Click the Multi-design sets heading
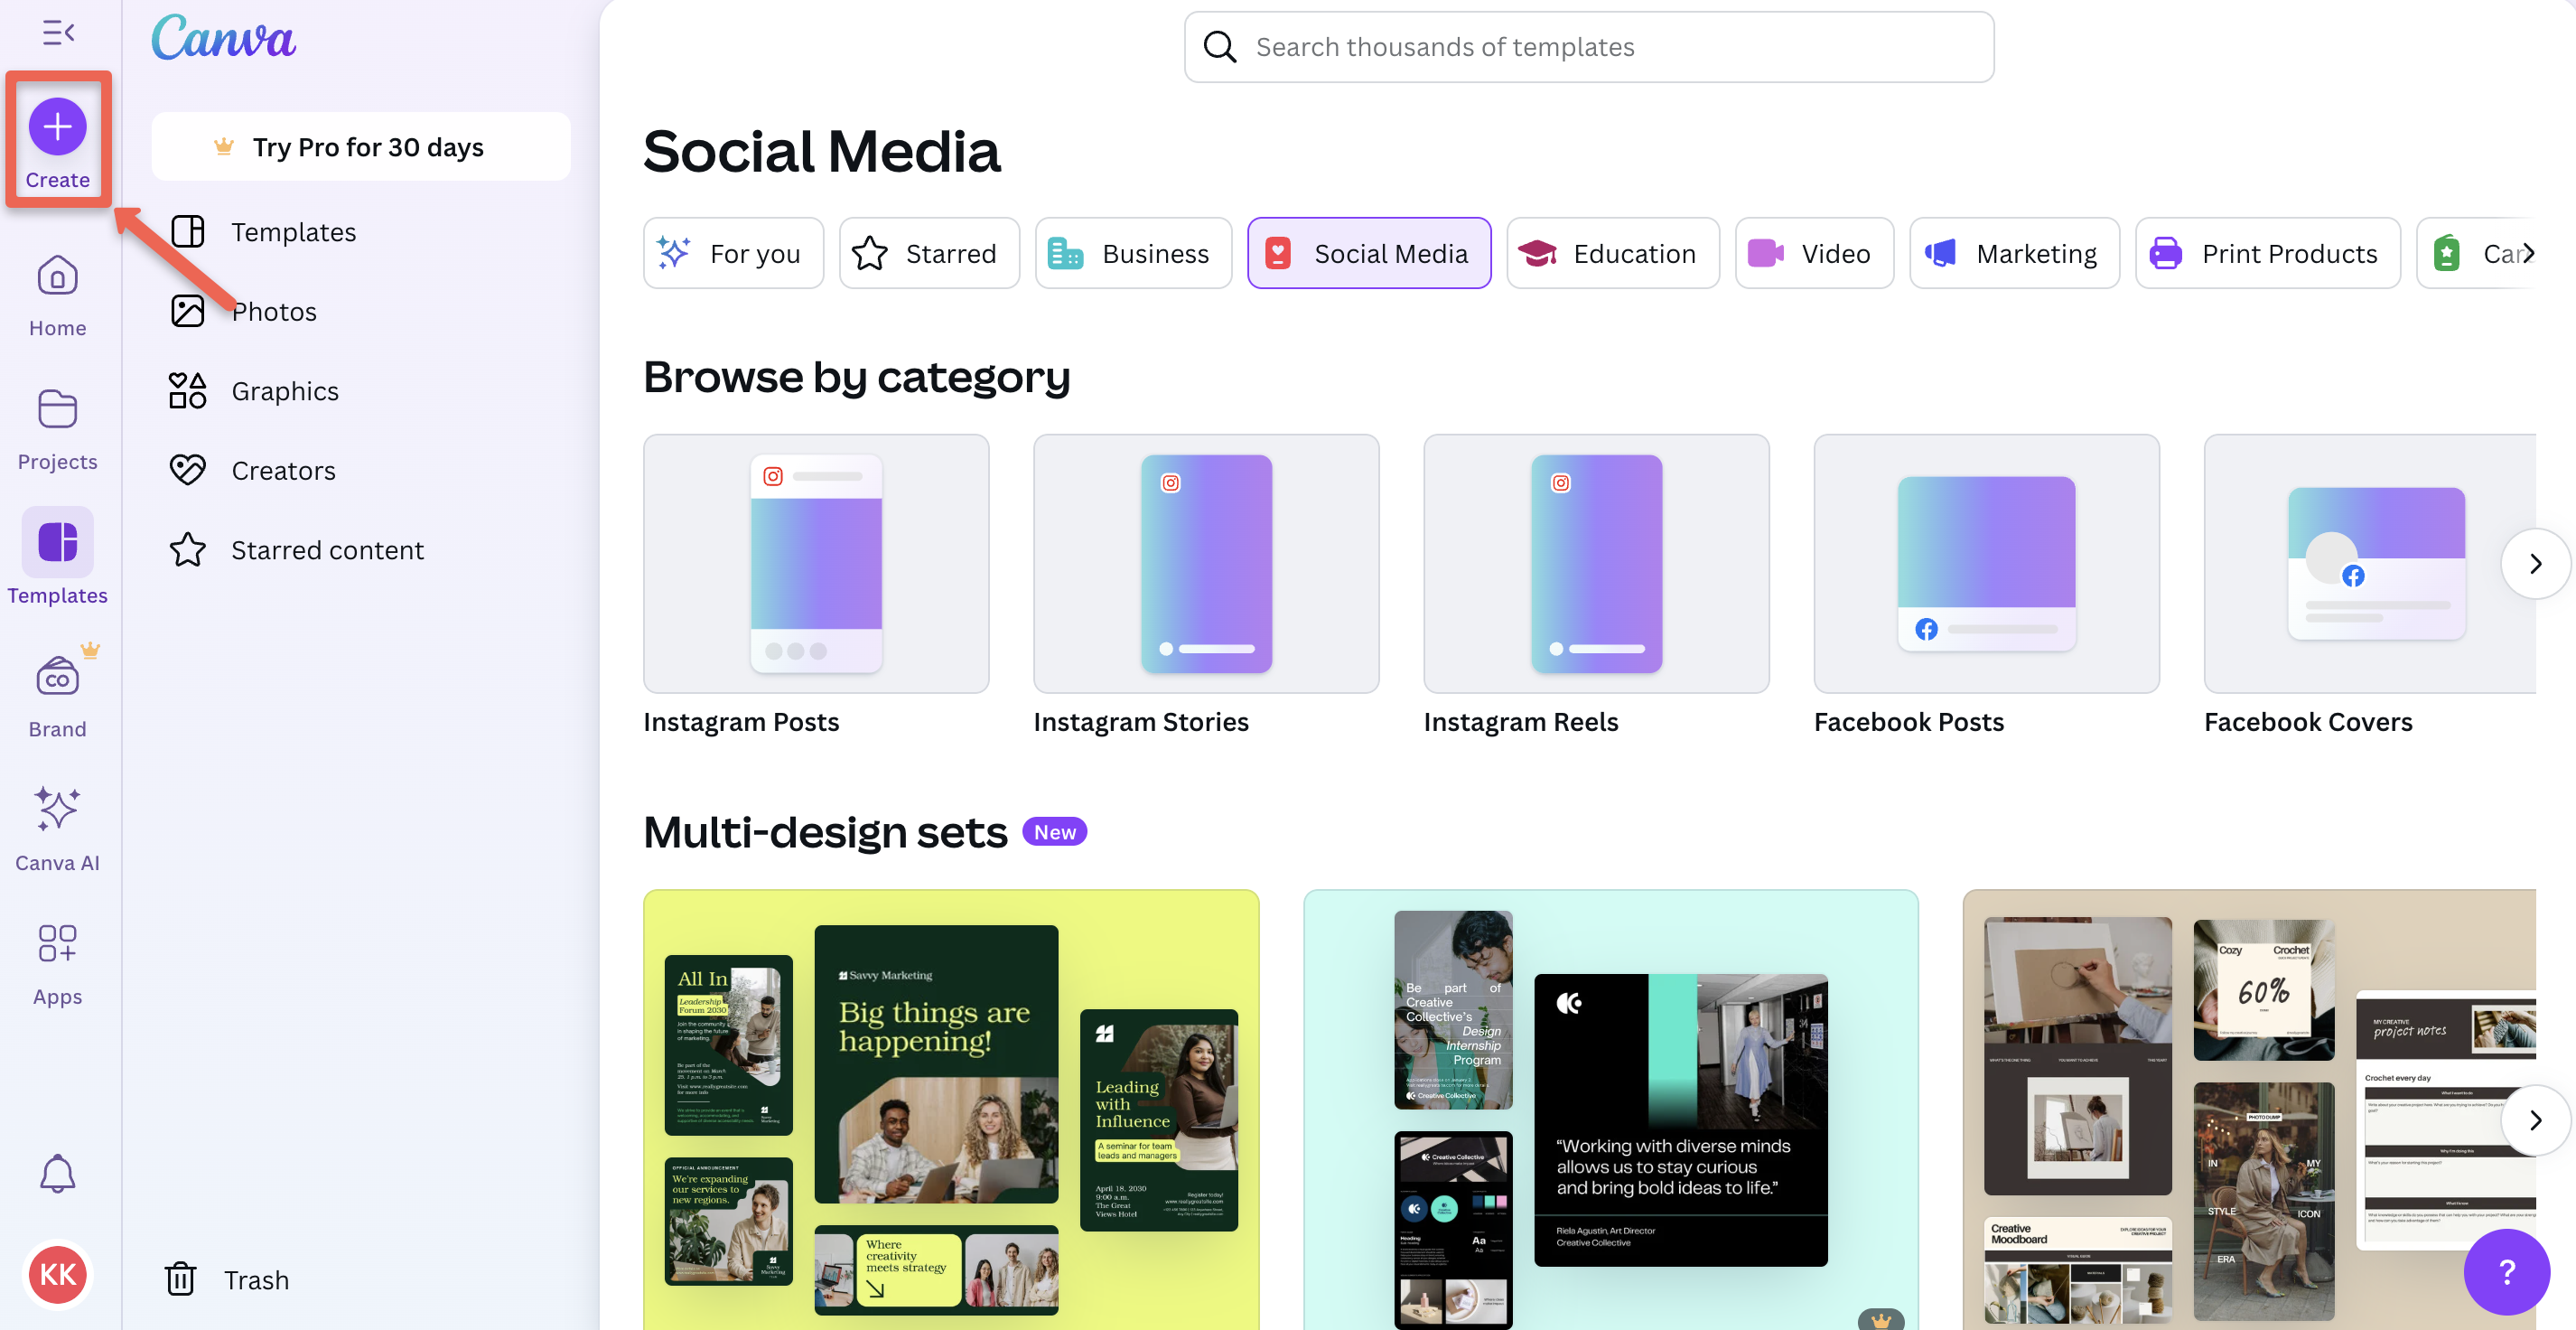 coord(825,832)
